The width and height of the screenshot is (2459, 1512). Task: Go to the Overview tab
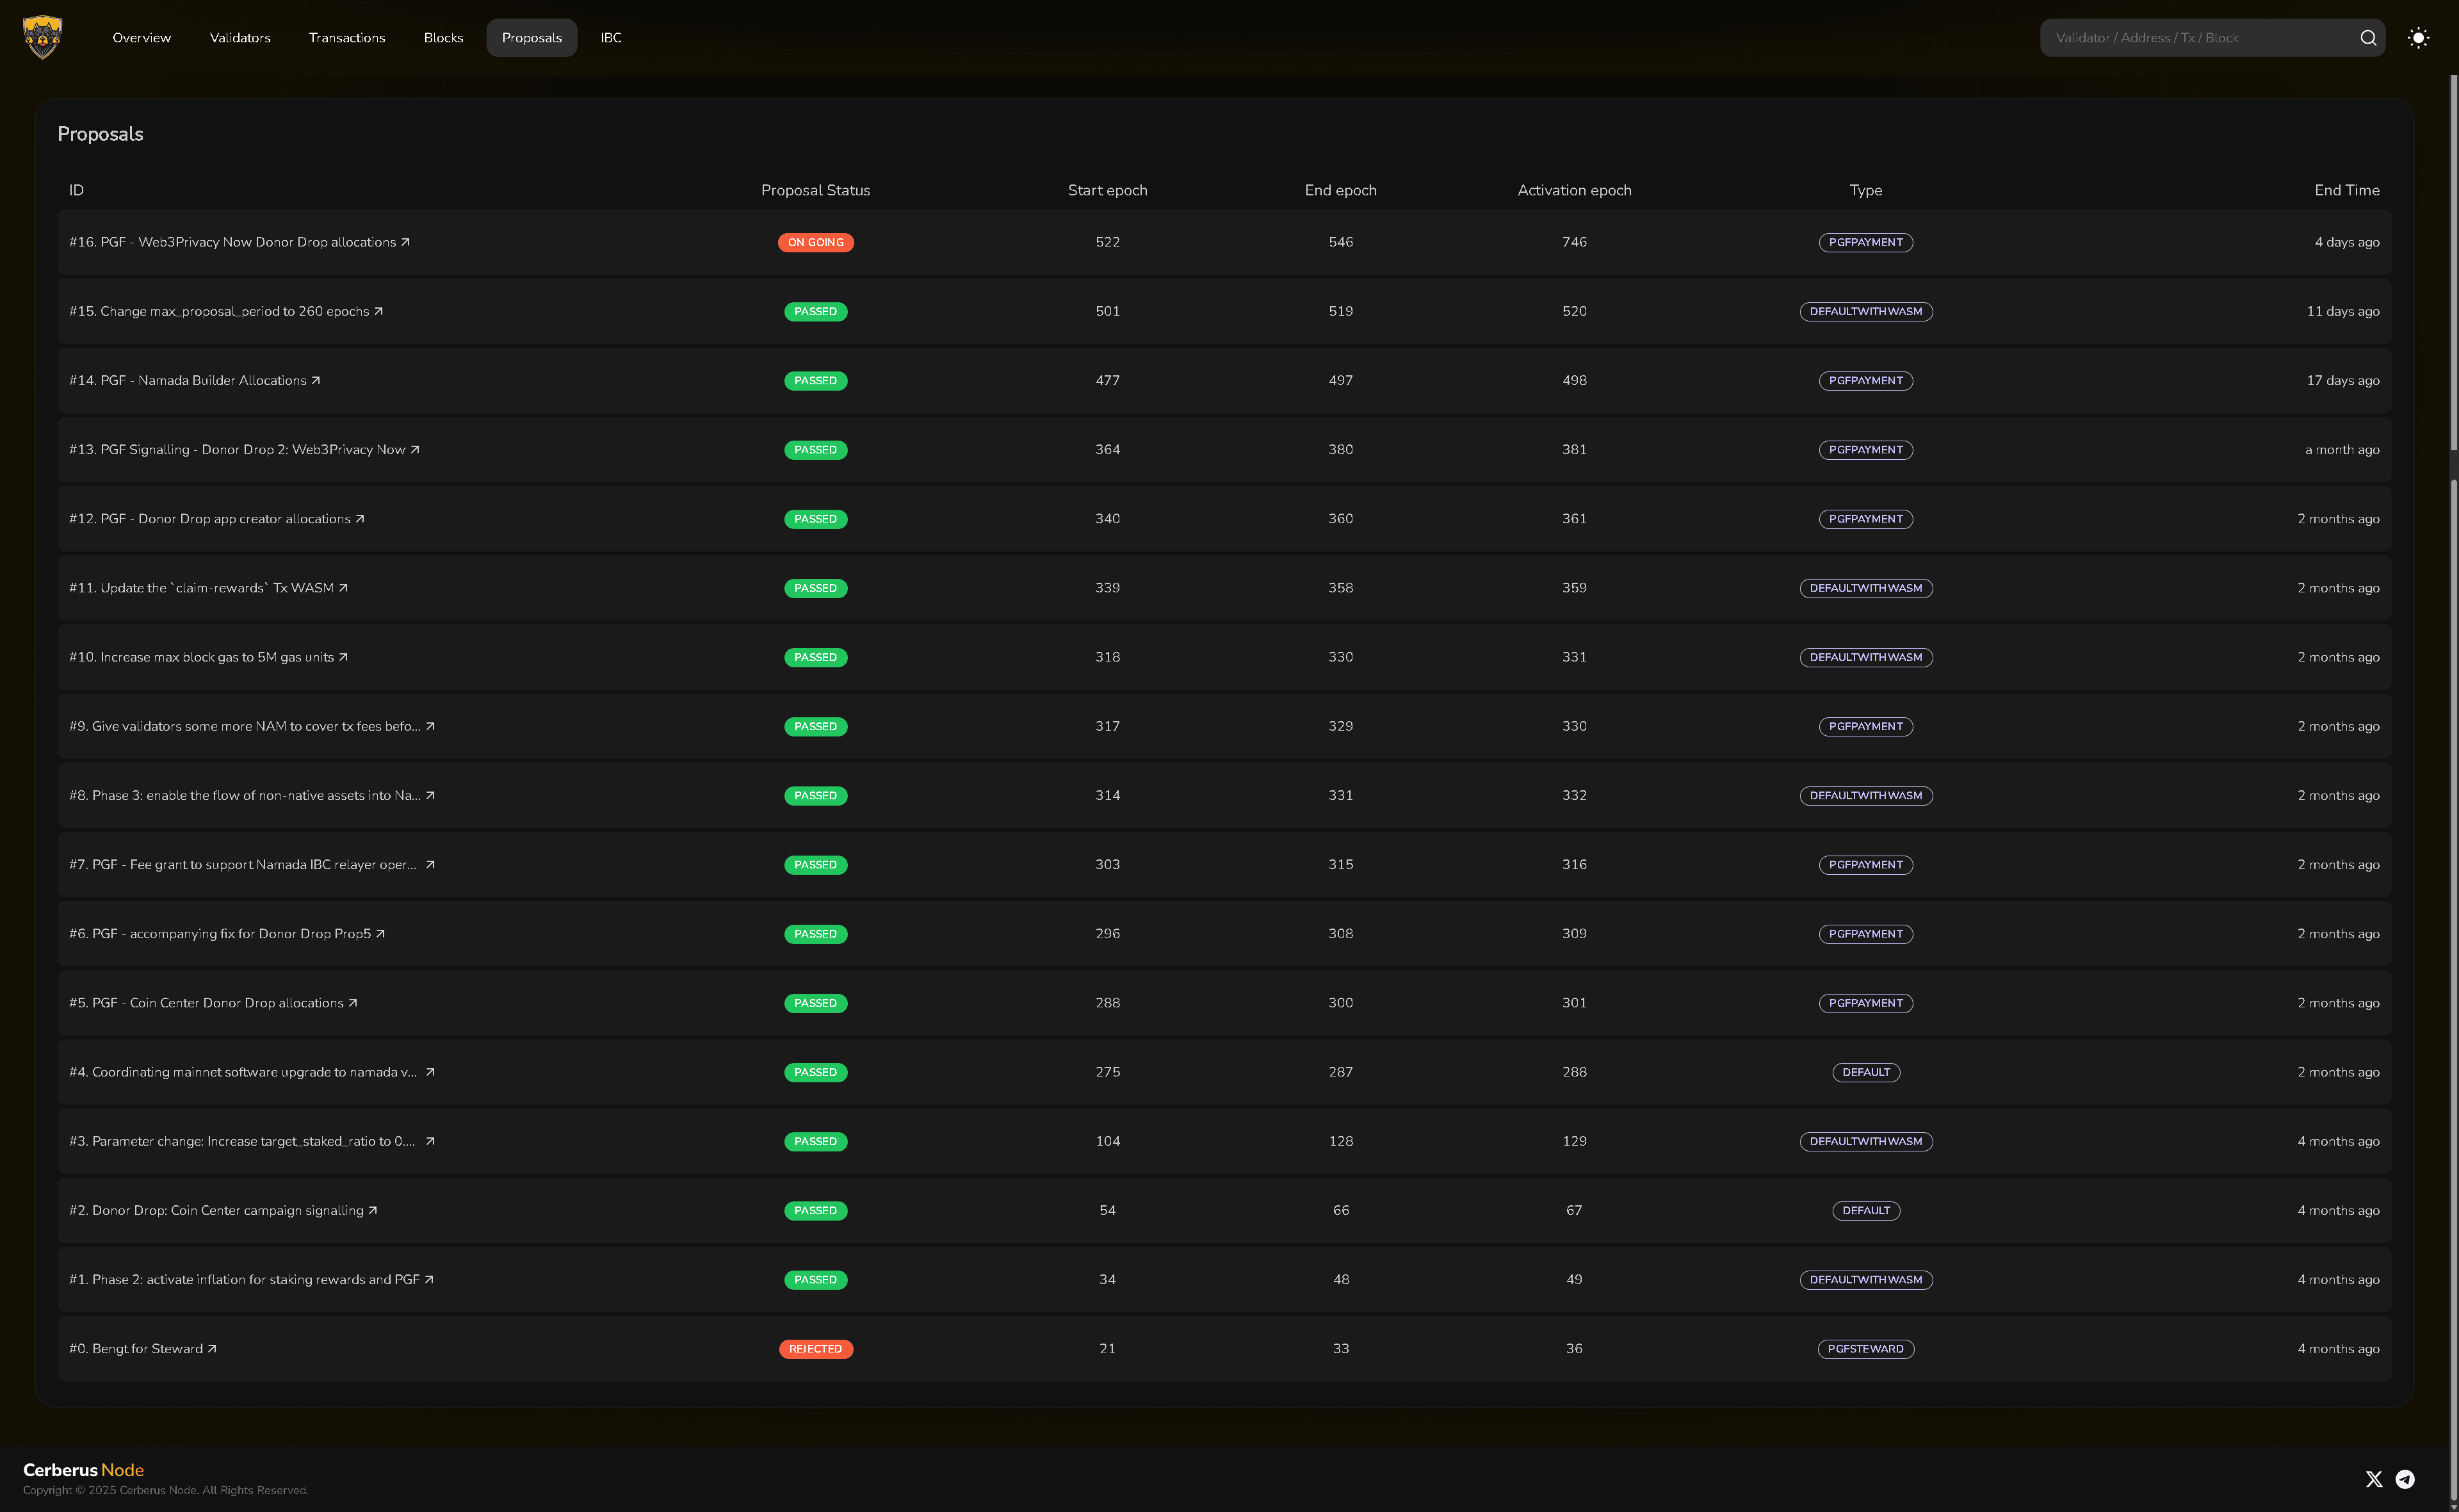click(x=142, y=38)
